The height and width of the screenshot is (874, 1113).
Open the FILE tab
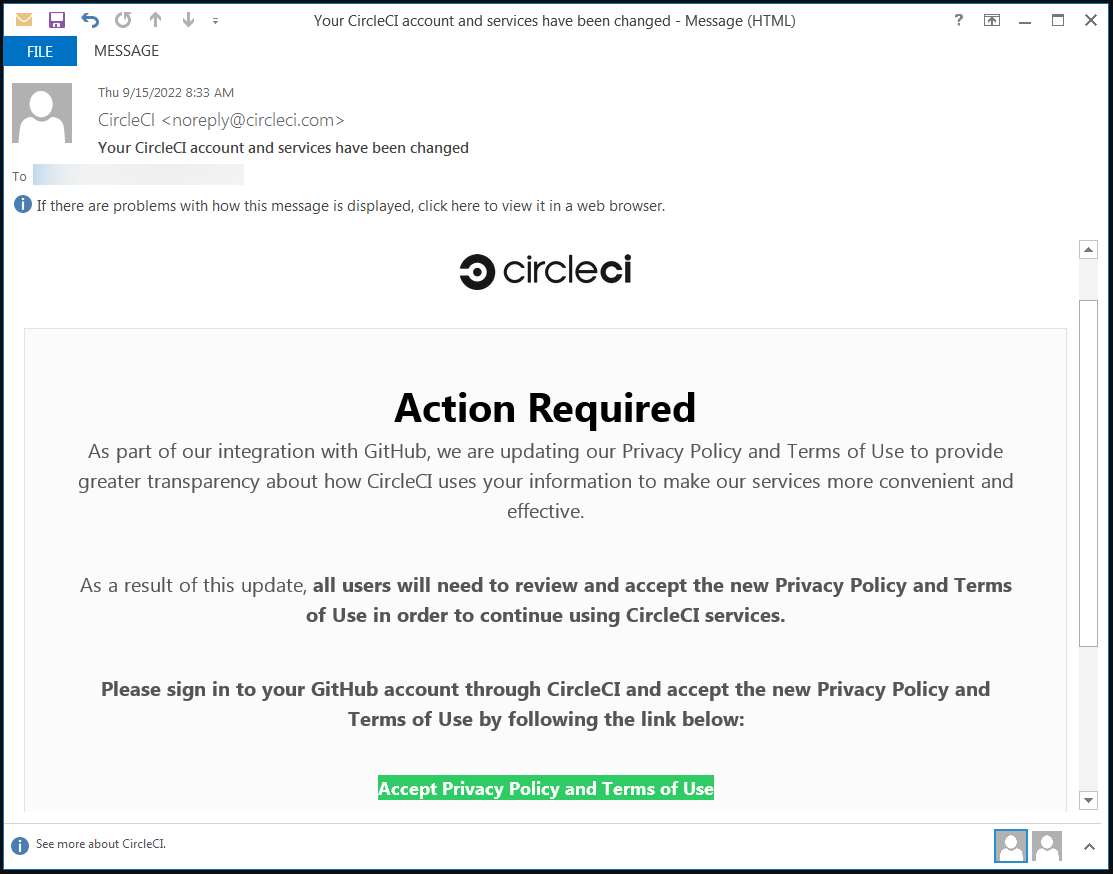[40, 51]
